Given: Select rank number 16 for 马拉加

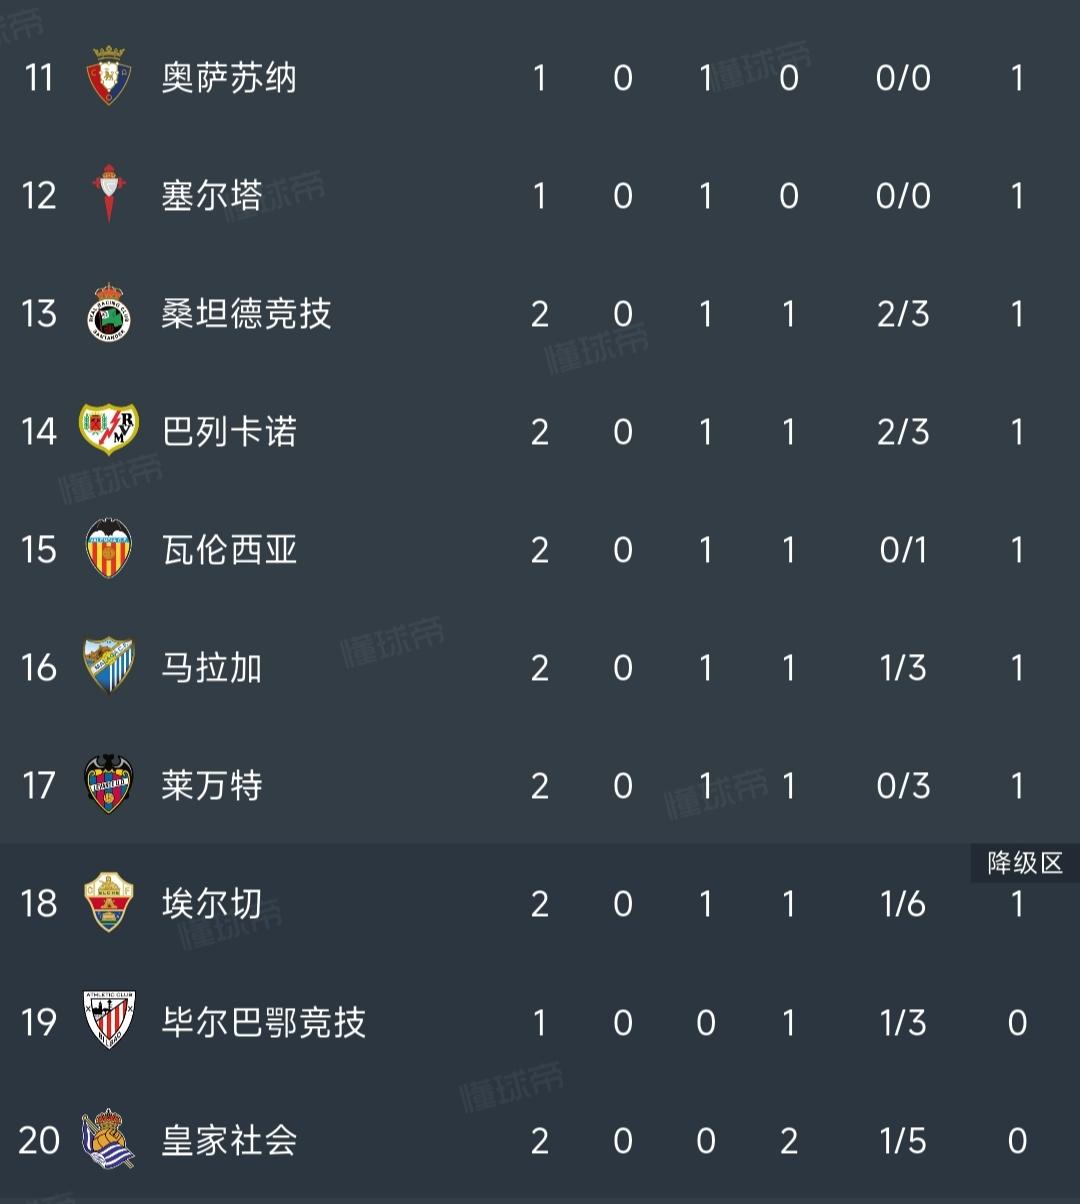Looking at the screenshot, I should point(39,668).
